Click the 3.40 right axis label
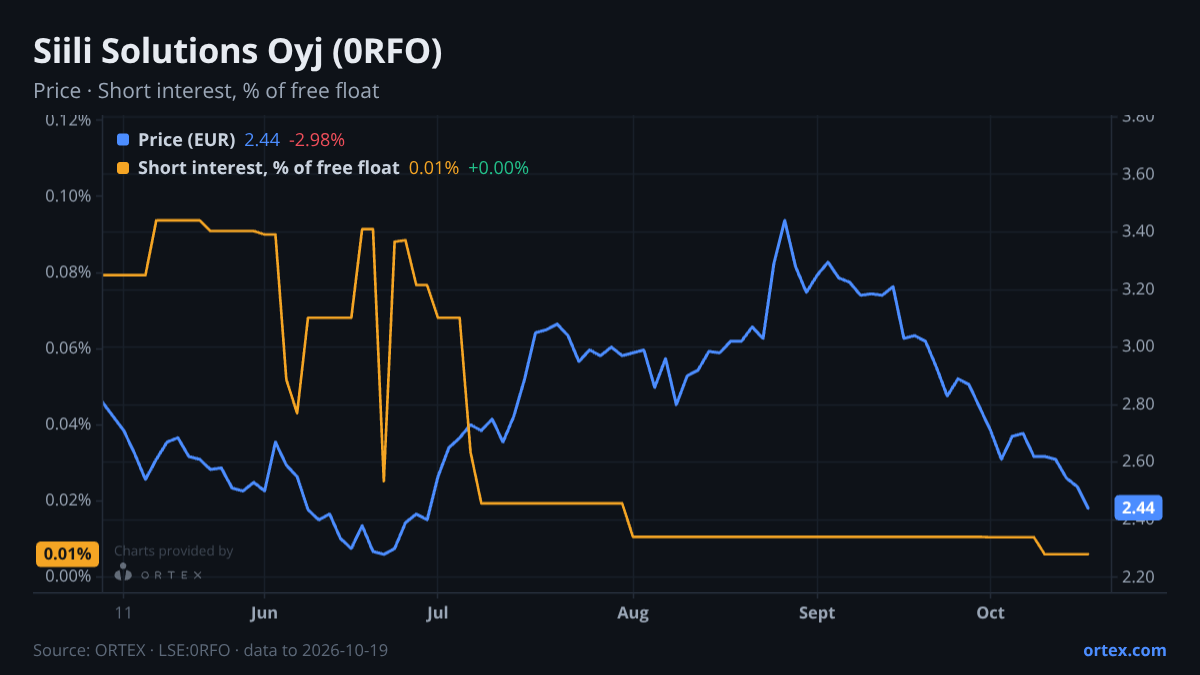 point(1139,232)
